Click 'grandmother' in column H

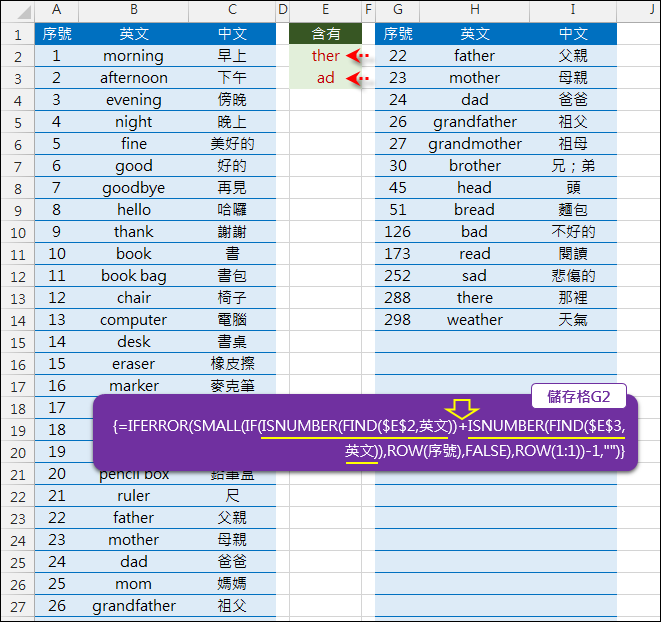point(475,144)
